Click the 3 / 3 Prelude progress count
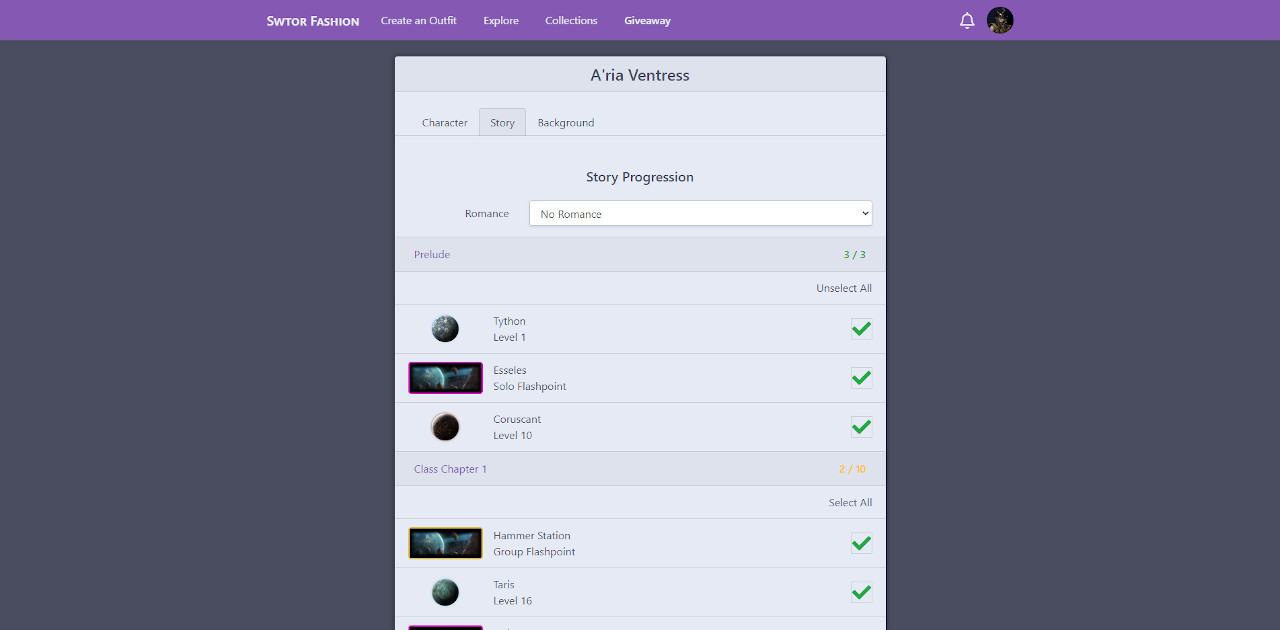 click(x=855, y=254)
